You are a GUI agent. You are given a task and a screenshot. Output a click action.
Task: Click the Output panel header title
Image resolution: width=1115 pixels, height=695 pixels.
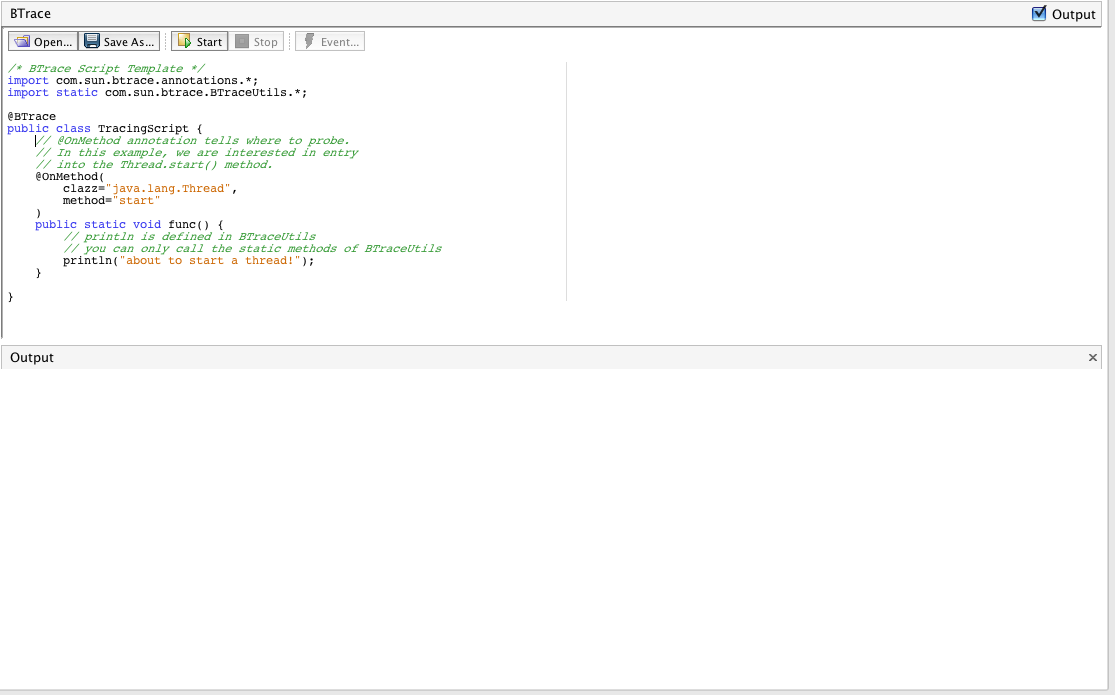32,357
